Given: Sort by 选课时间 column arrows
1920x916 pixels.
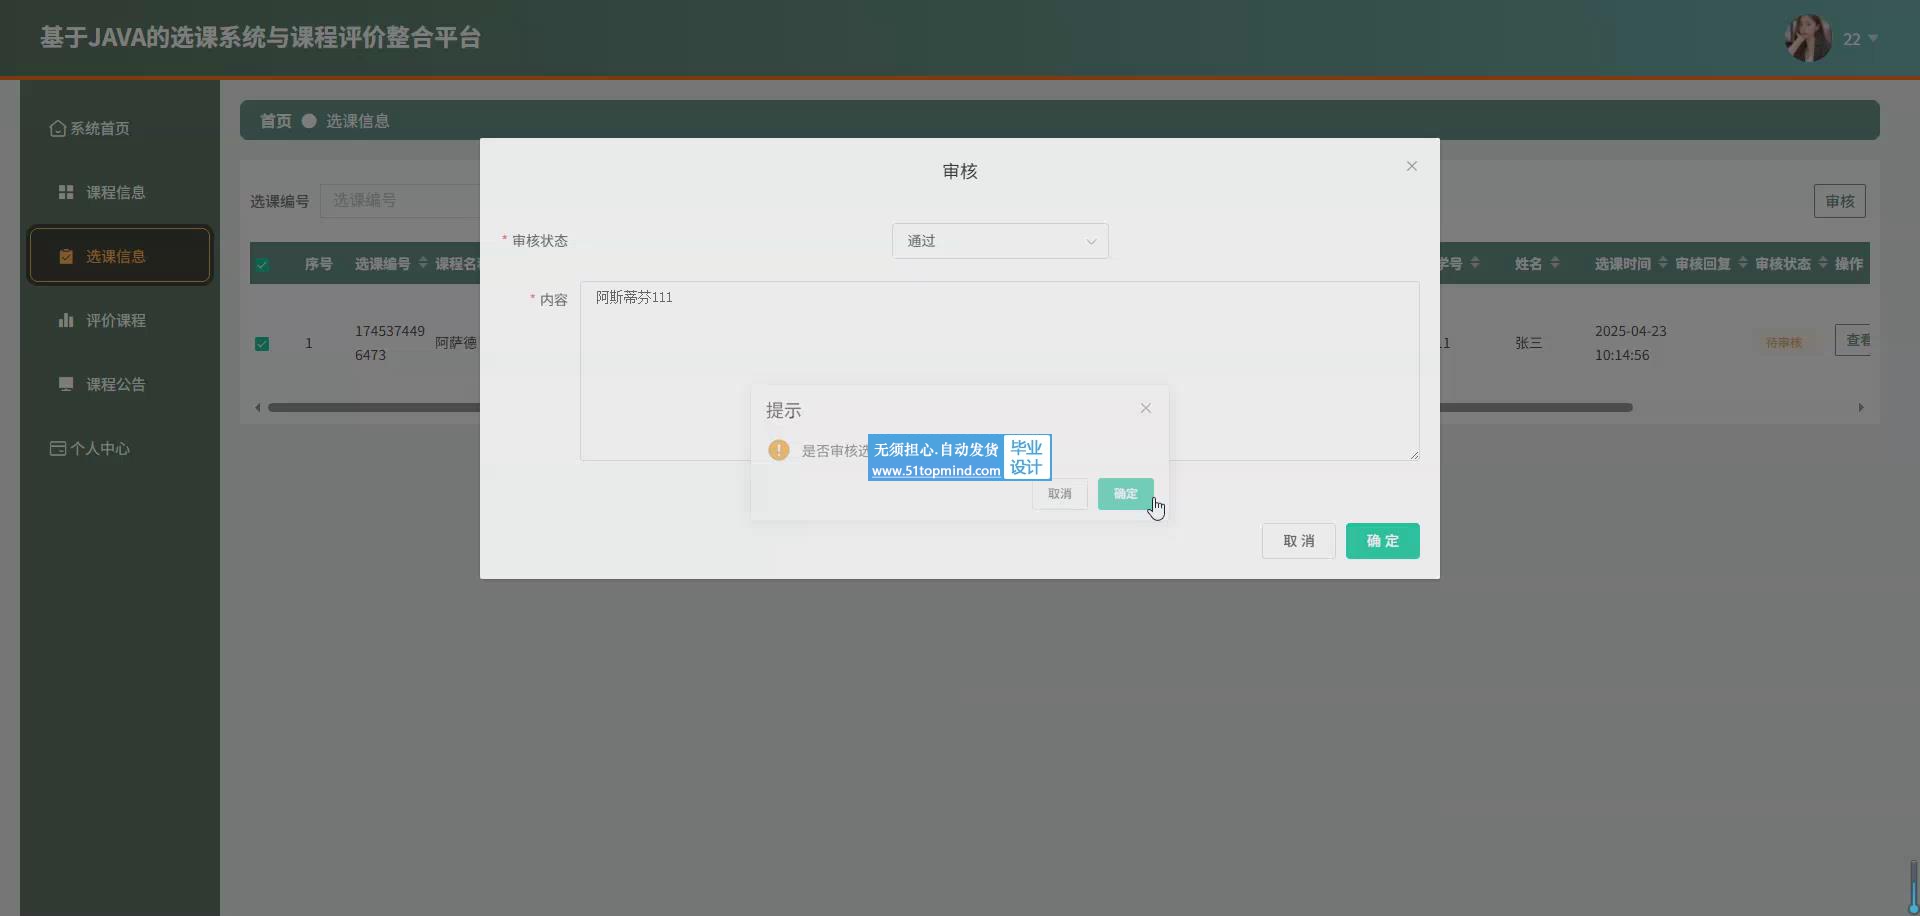Looking at the screenshot, I should 1663,263.
